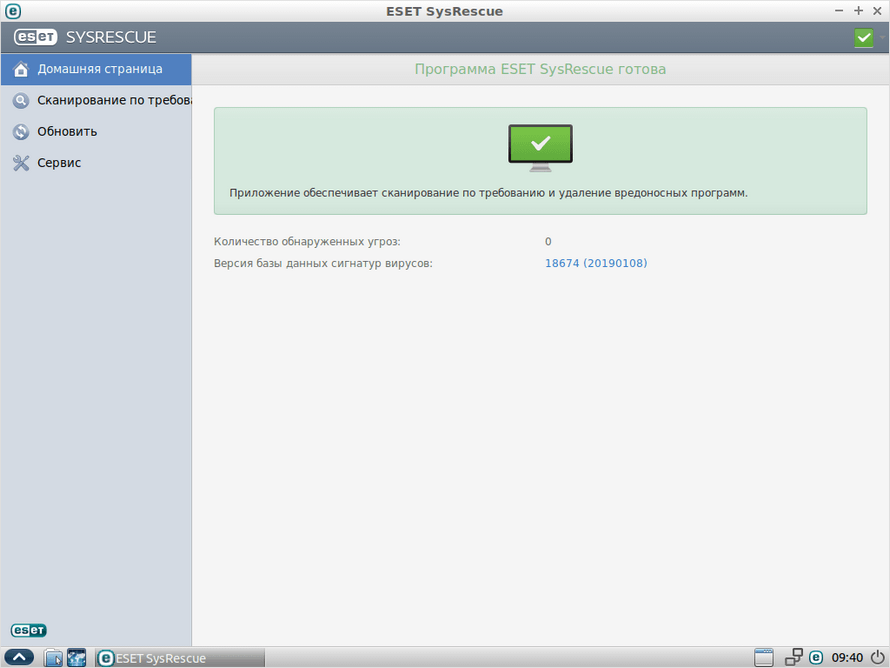This screenshot has height=668, width=890.
Task: Select Домашняя страница in the sidebar
Action: (99, 70)
